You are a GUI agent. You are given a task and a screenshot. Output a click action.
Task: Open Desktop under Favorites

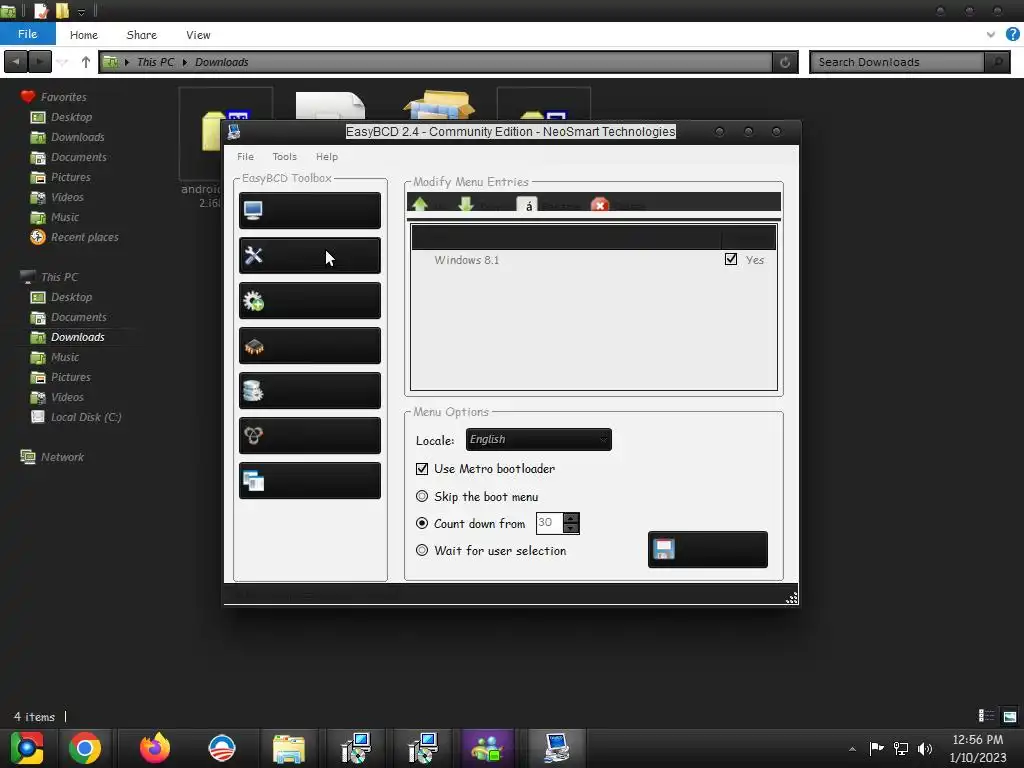point(72,117)
